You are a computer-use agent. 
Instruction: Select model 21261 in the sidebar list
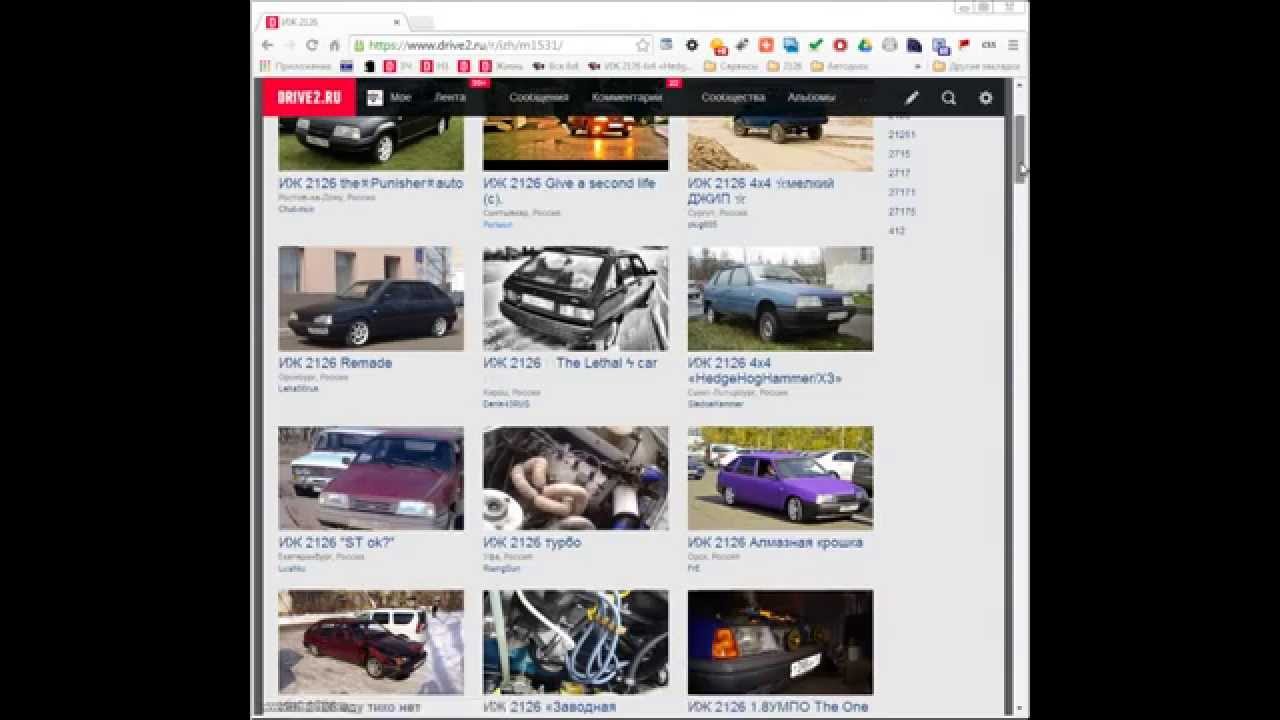pyautogui.click(x=902, y=134)
